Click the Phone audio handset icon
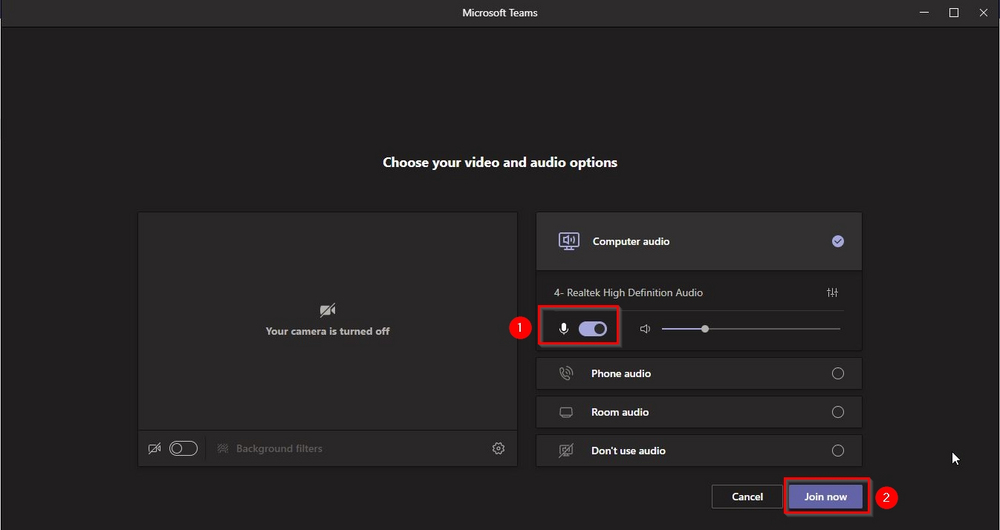1000x530 pixels. (566, 374)
